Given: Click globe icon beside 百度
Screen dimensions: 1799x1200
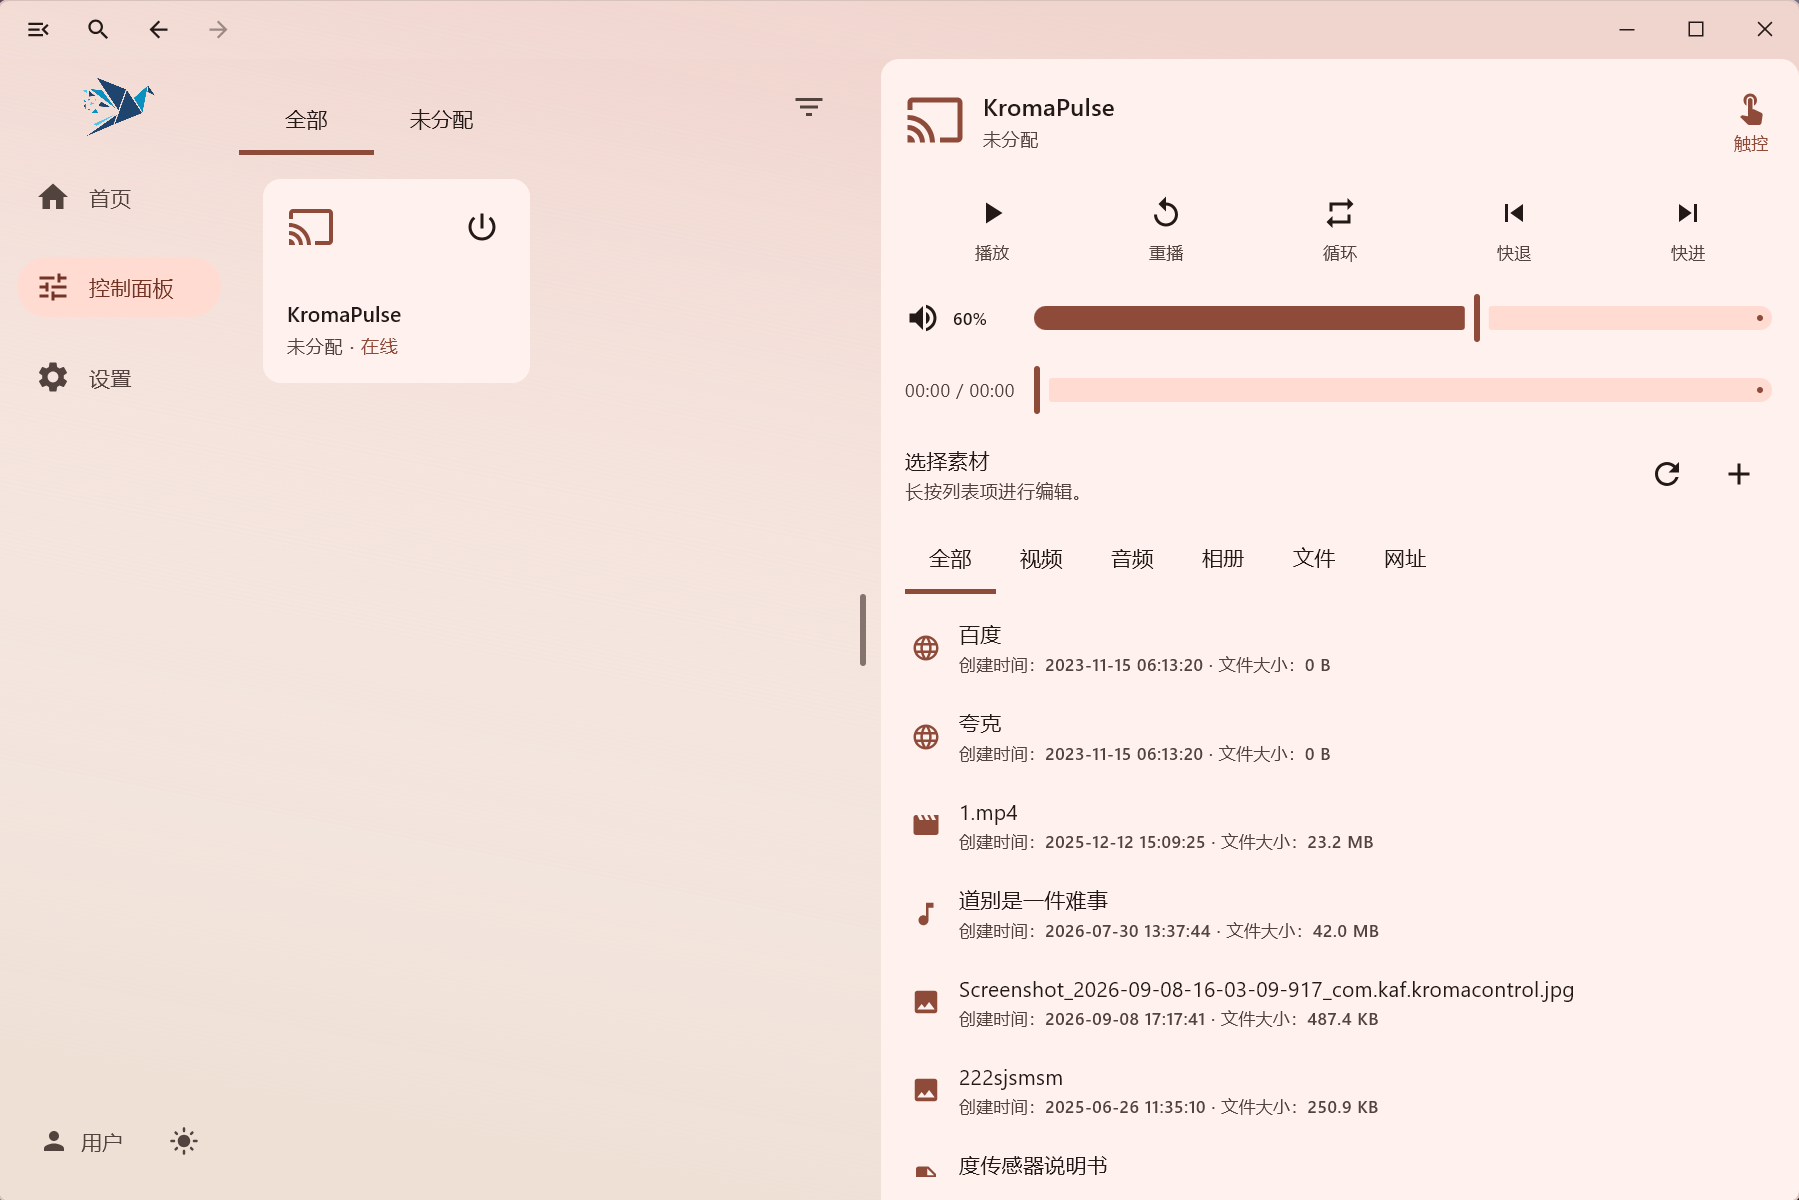Looking at the screenshot, I should 926,648.
